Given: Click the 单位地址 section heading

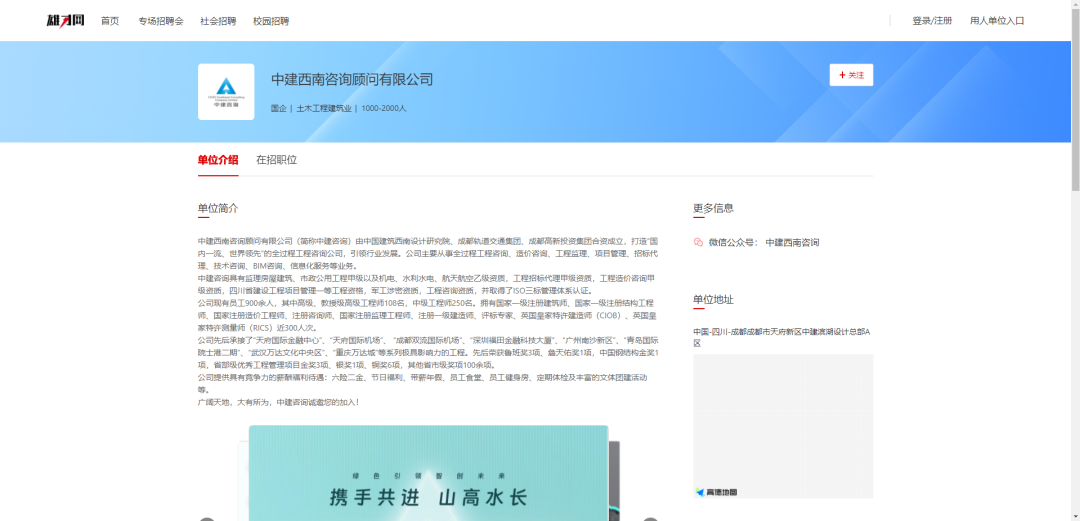Looking at the screenshot, I should (714, 300).
